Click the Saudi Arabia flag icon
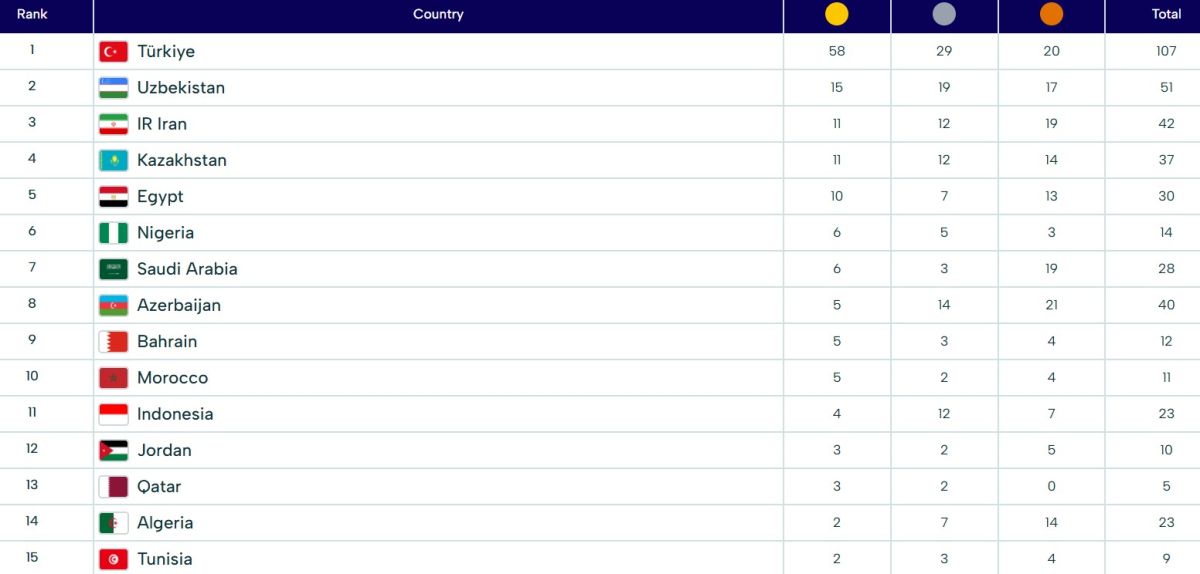 (113, 269)
